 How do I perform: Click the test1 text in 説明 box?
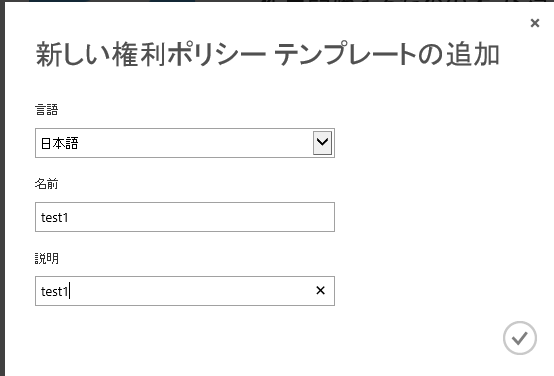(54, 291)
